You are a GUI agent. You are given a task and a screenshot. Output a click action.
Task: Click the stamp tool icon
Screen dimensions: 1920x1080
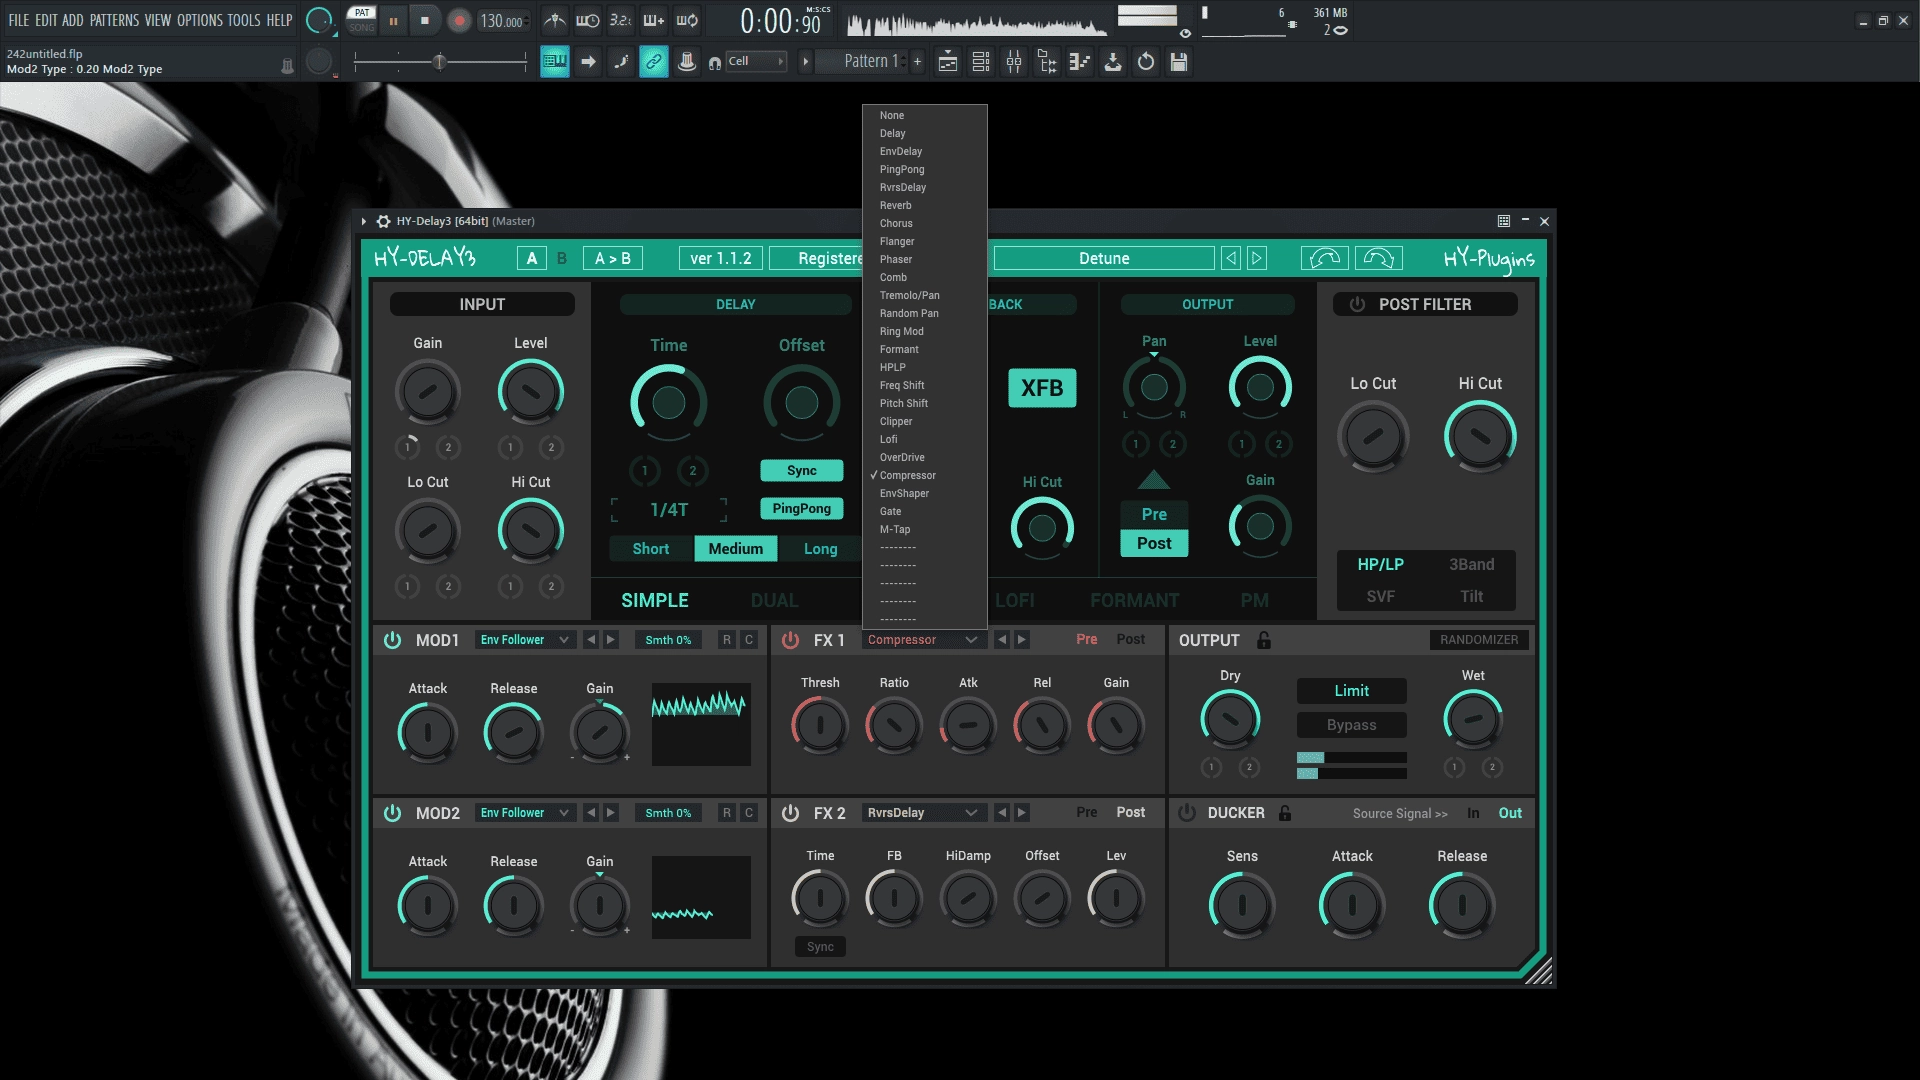tap(687, 62)
